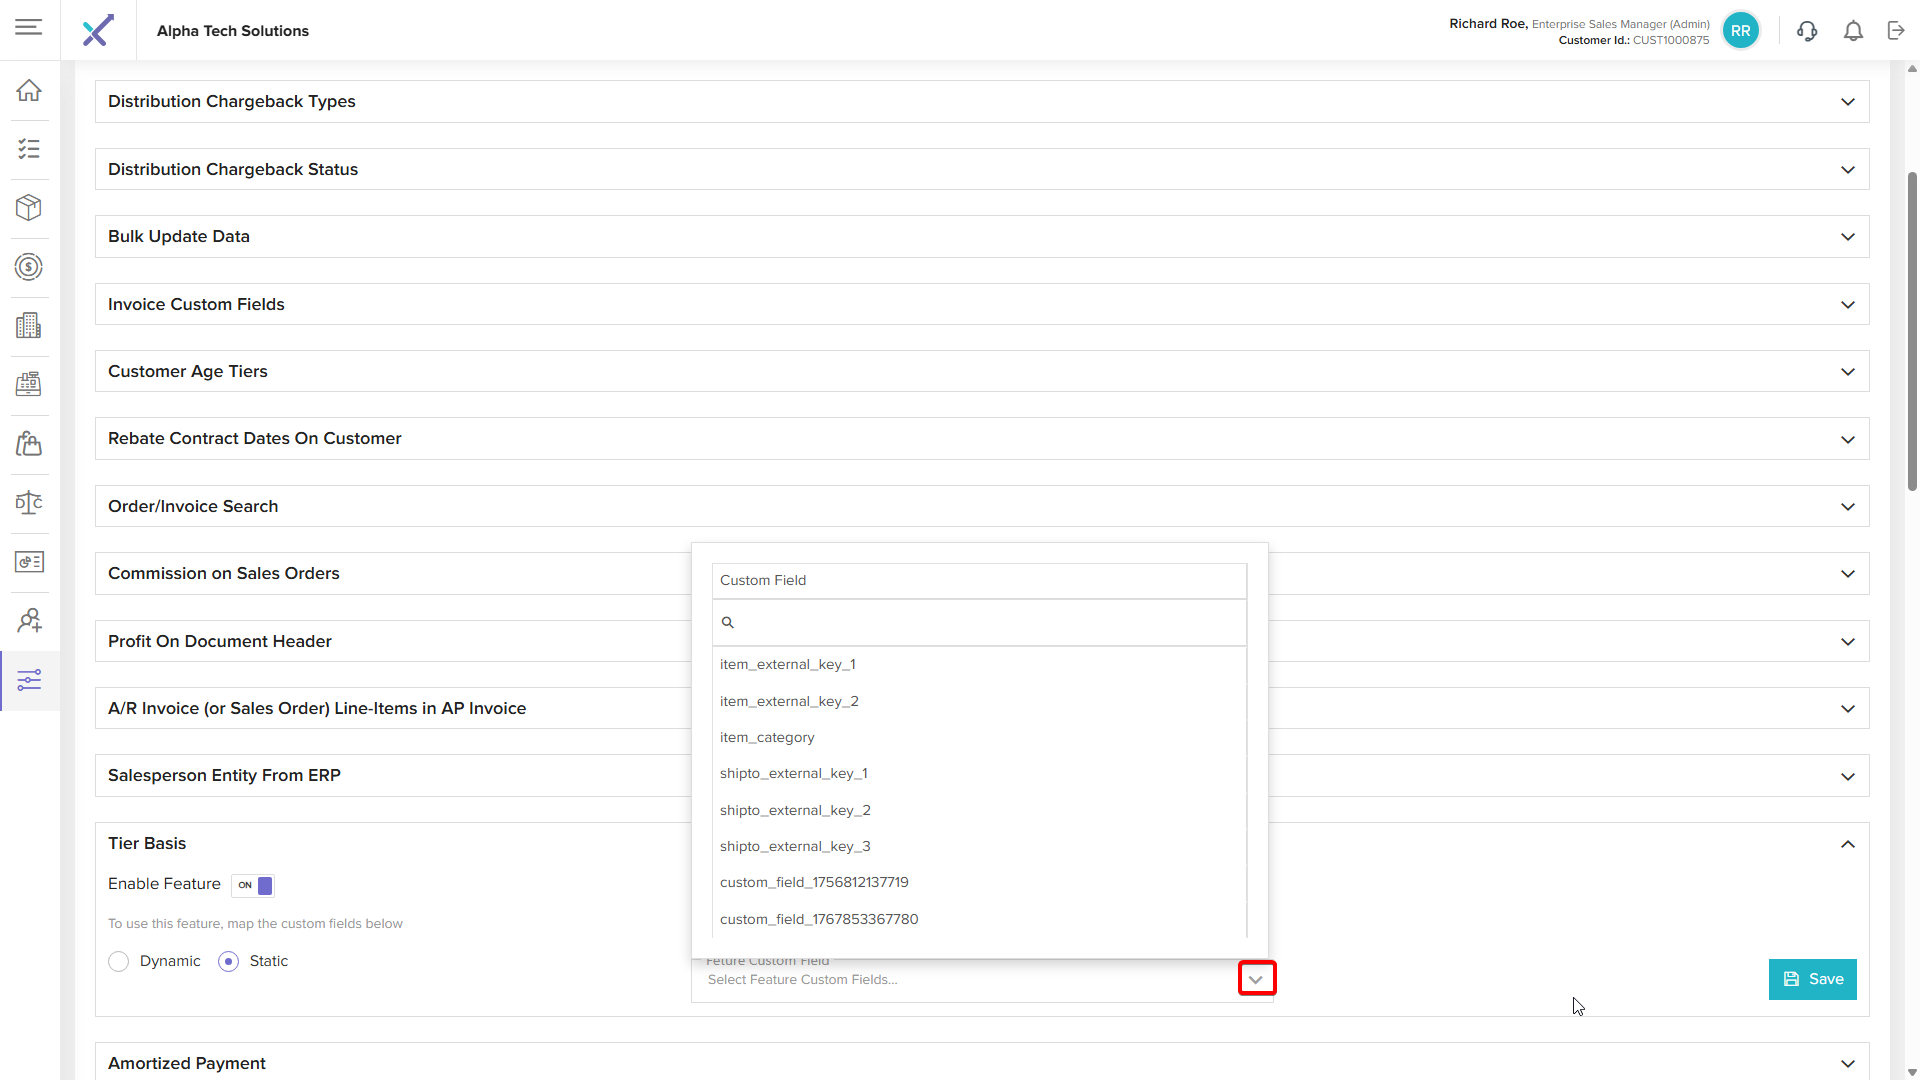The width and height of the screenshot is (1920, 1080).
Task: Click the Feature Custom Fields dropdown arrow
Action: (1256, 979)
